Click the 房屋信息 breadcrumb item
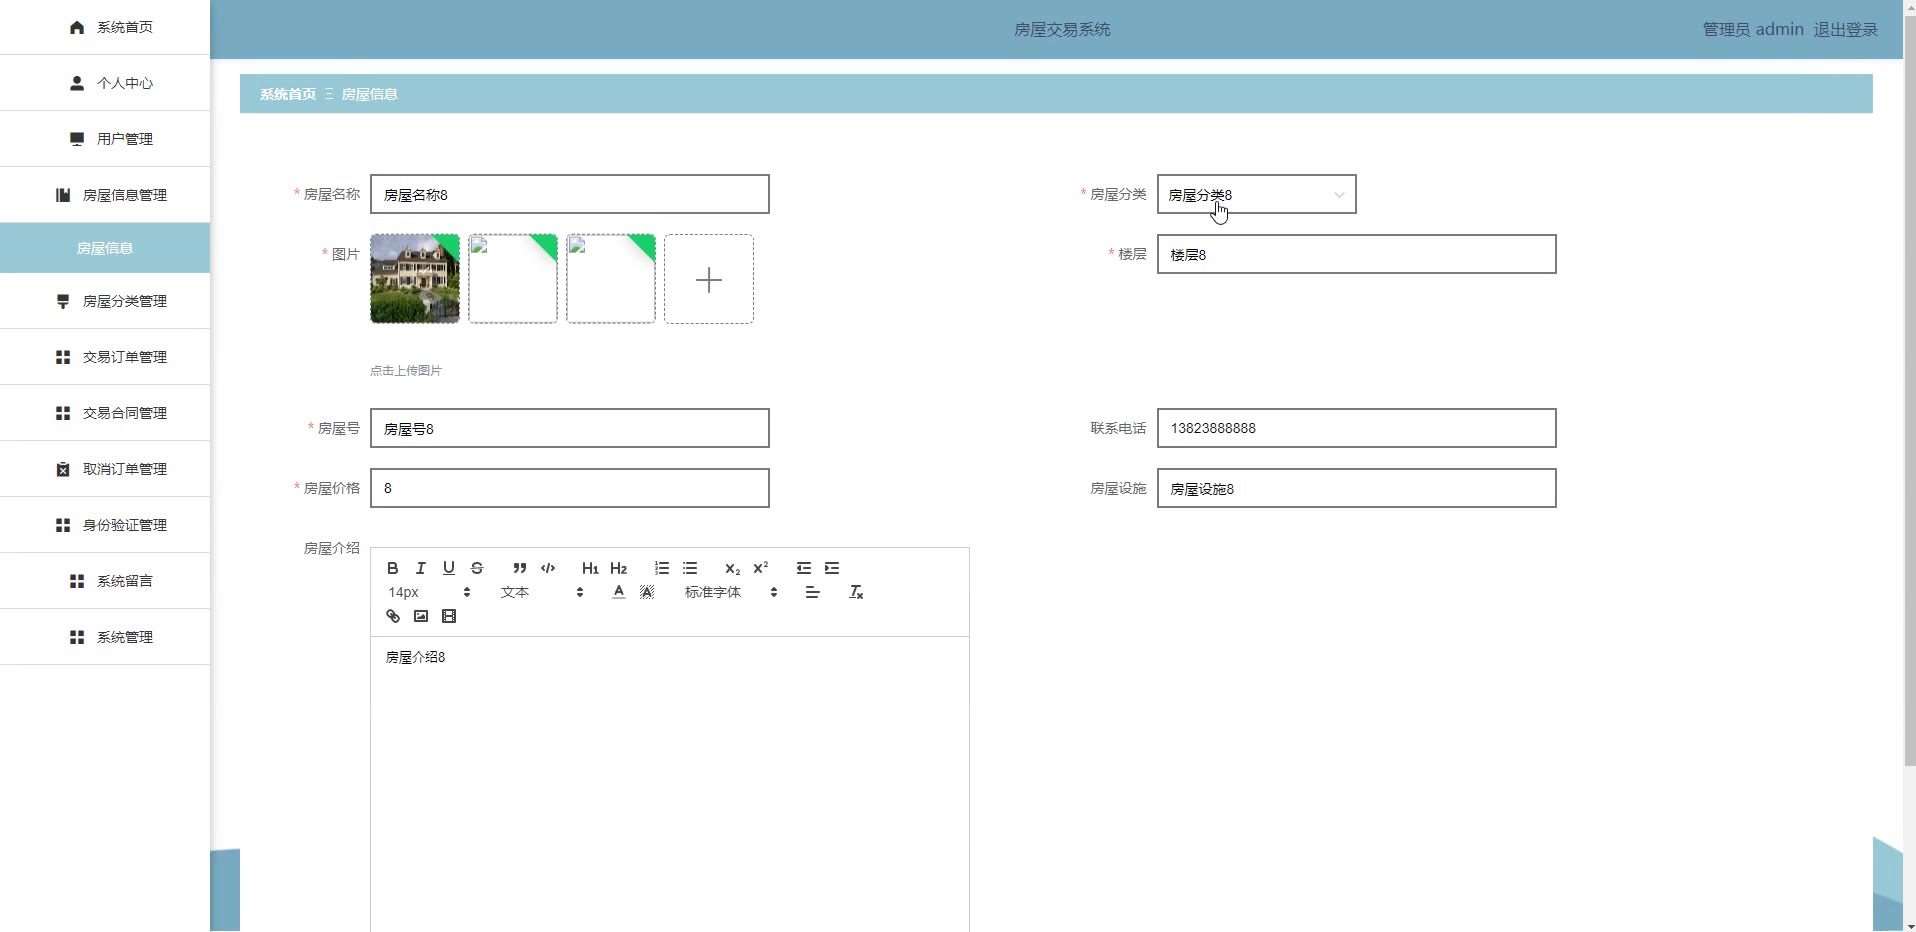The image size is (1916, 932). pos(370,94)
